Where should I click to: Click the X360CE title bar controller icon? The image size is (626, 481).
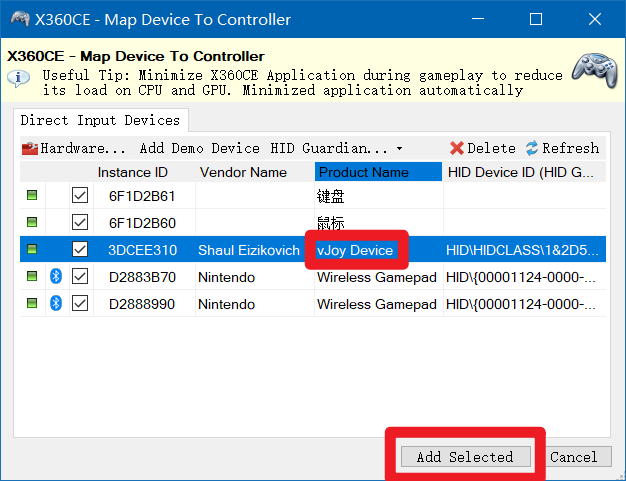coord(20,19)
